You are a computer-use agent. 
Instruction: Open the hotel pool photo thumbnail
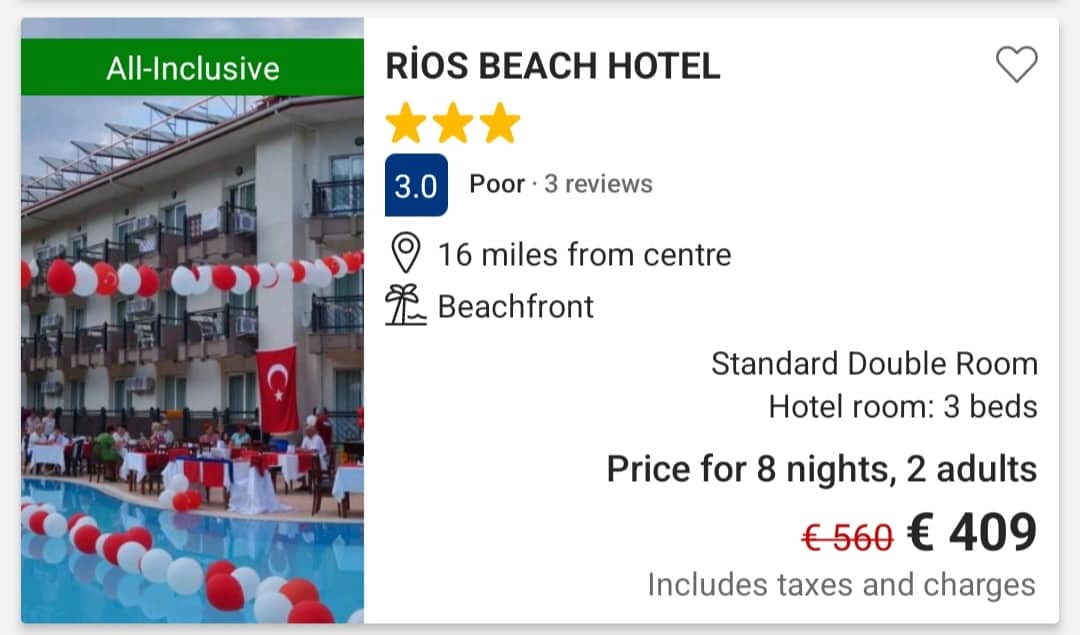(192, 360)
